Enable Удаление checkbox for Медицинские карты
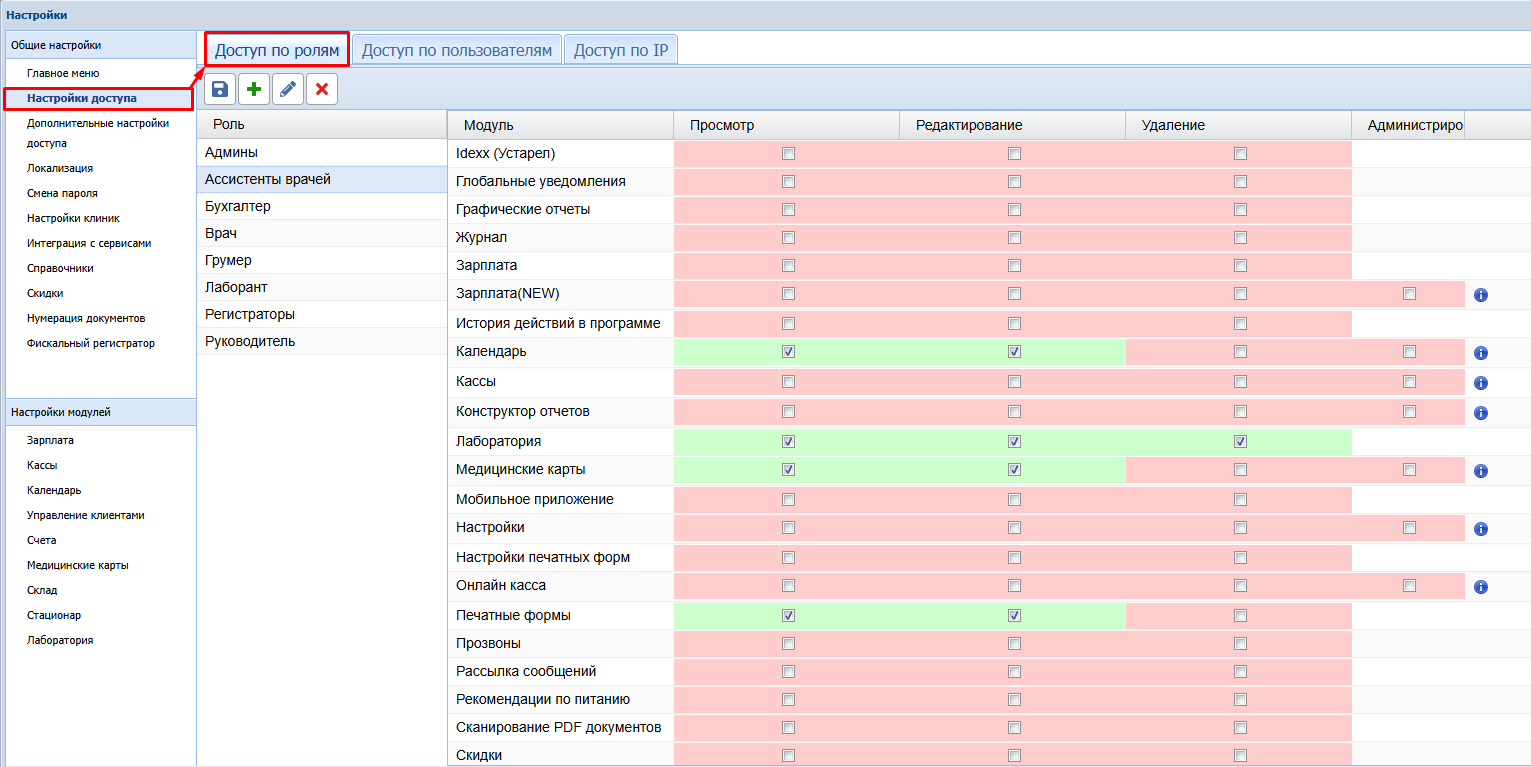Image resolution: width=1531 pixels, height=767 pixels. pos(1240,470)
